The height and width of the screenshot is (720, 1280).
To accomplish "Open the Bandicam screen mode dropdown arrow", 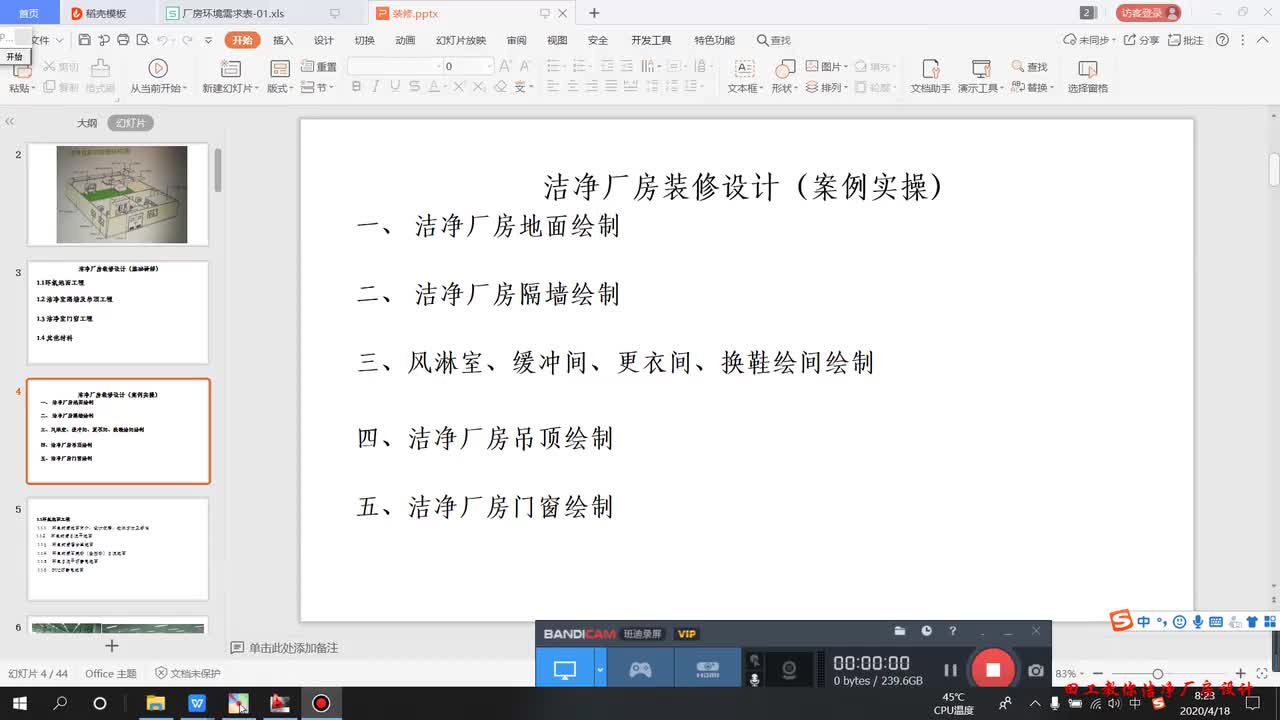I will 600,670.
